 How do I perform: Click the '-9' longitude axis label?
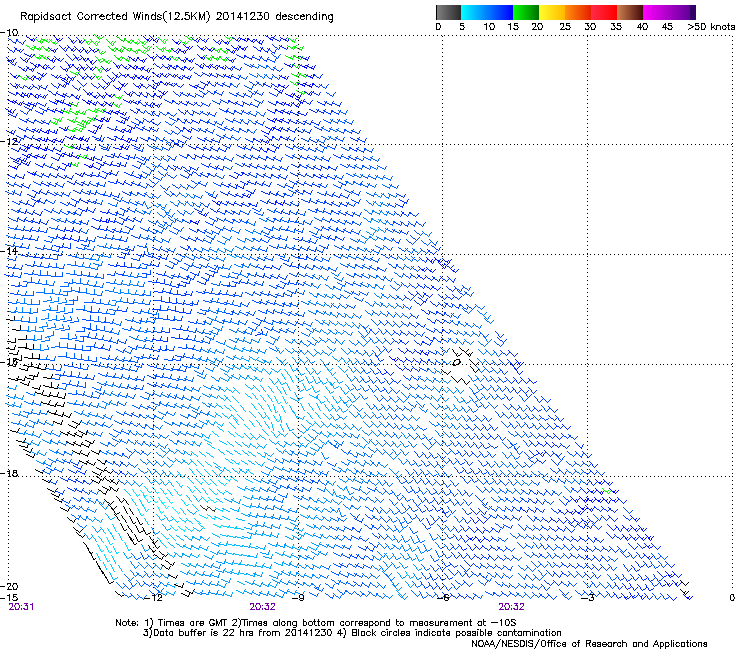coord(298,598)
